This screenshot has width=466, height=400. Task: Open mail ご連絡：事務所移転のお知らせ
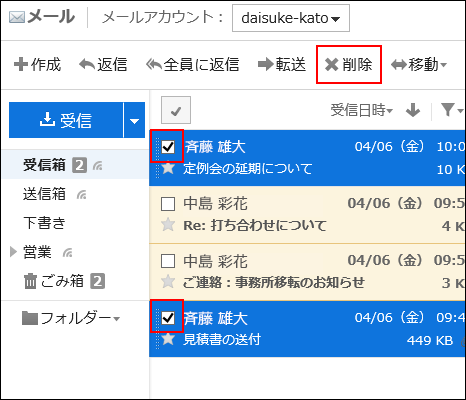(x=273, y=283)
